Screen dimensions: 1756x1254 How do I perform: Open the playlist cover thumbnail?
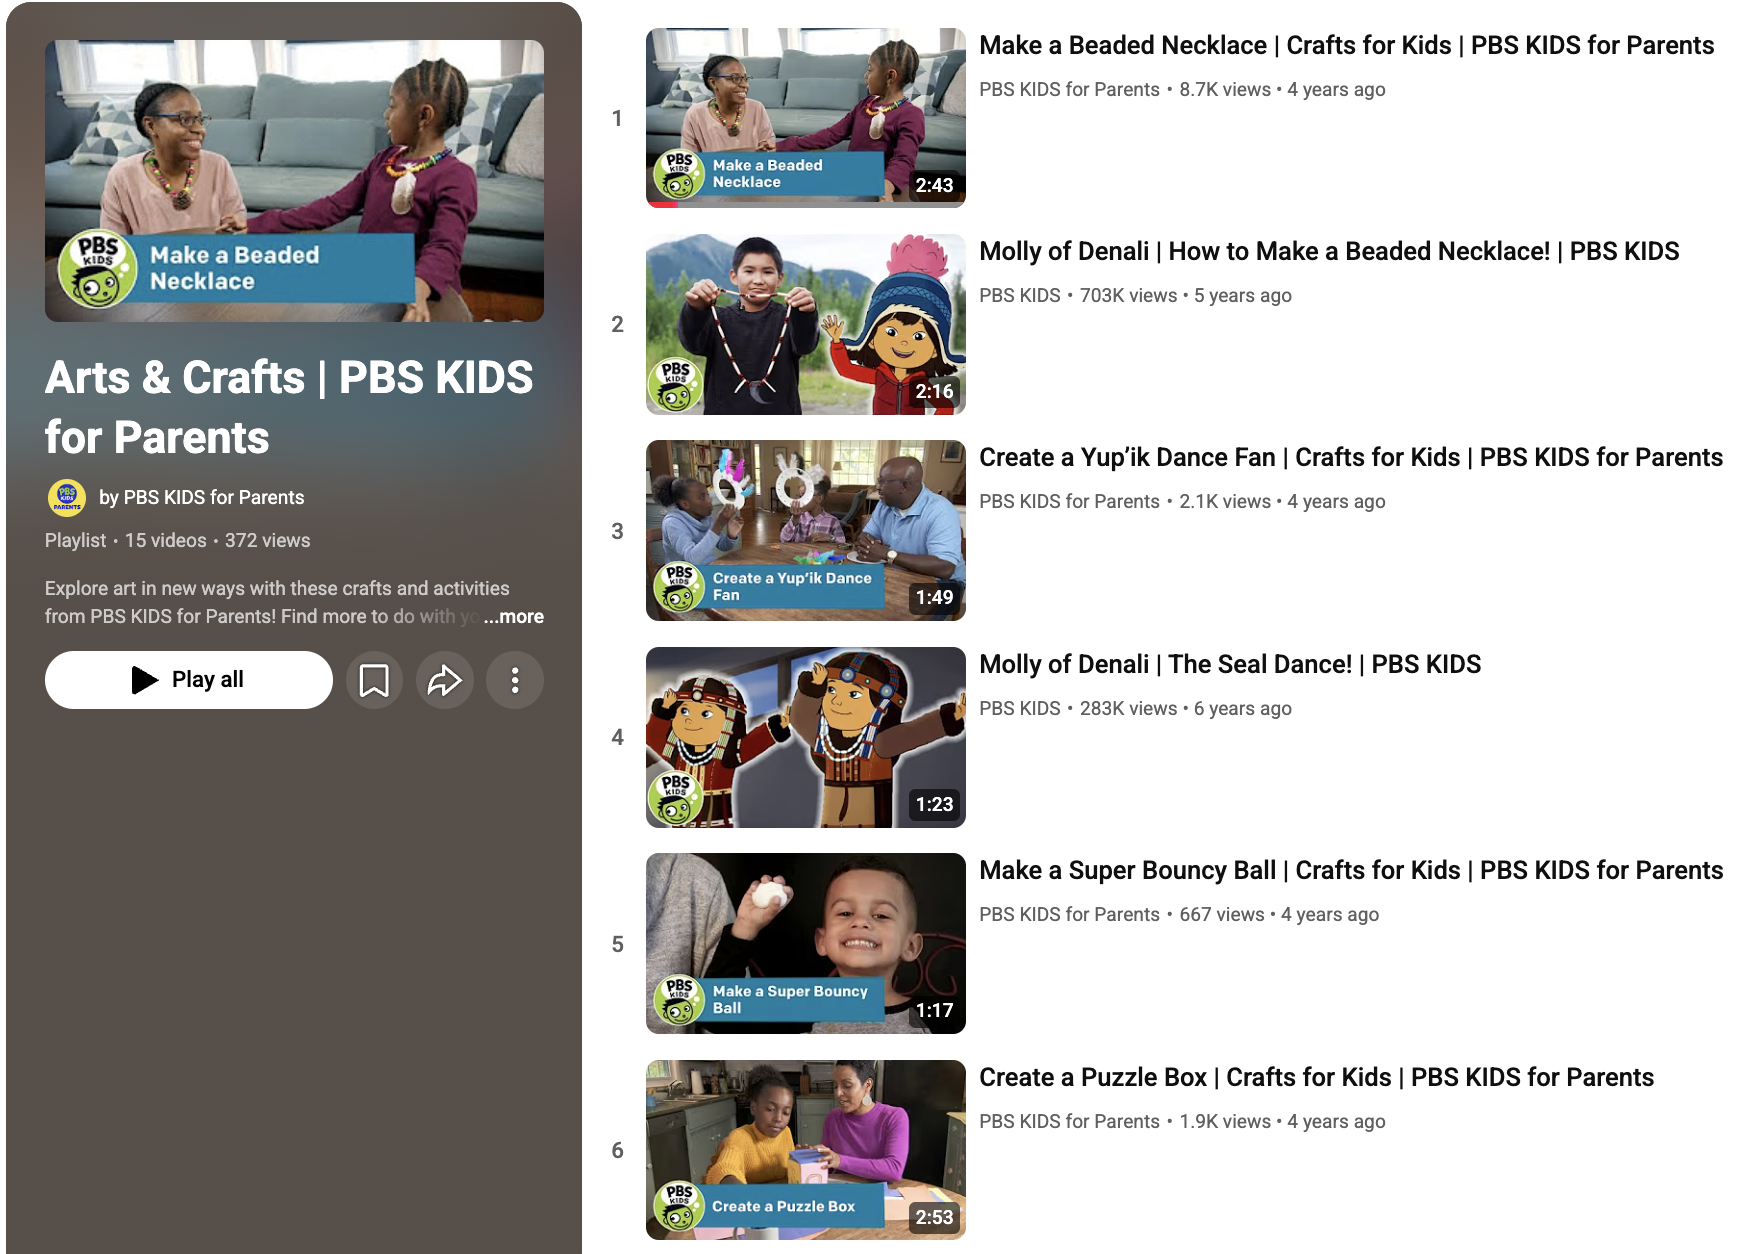tap(294, 181)
